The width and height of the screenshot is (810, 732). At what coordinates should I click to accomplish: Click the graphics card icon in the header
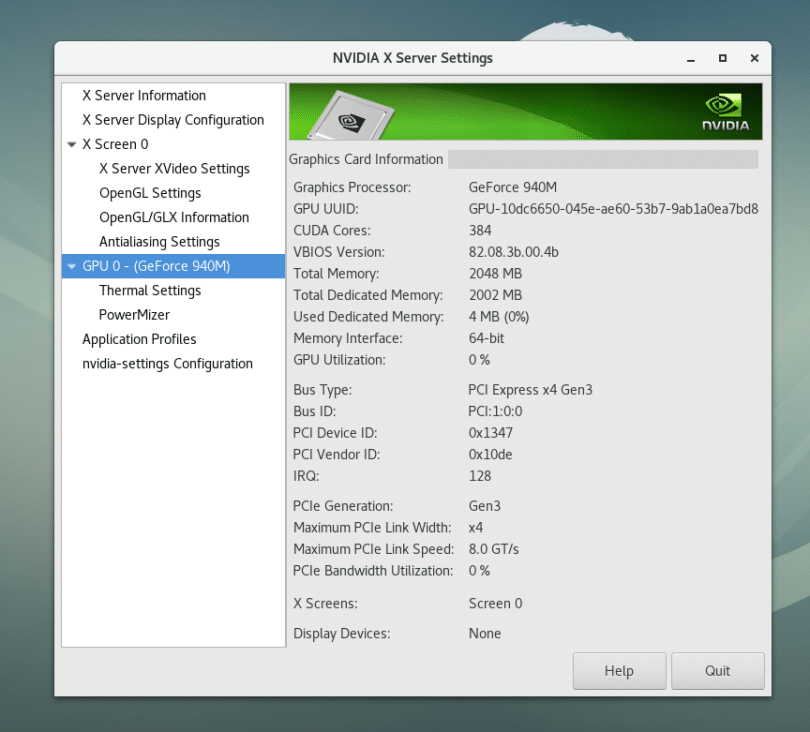(350, 110)
